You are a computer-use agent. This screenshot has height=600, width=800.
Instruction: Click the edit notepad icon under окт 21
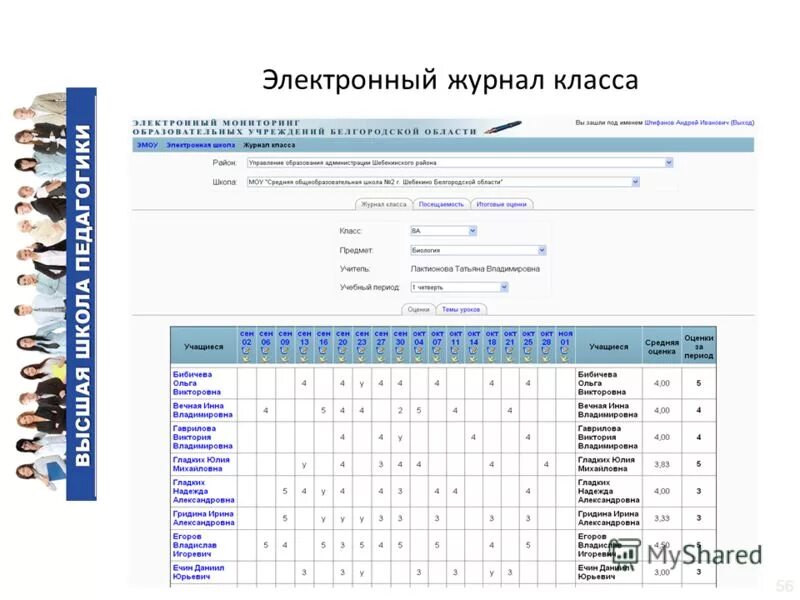[x=510, y=351]
